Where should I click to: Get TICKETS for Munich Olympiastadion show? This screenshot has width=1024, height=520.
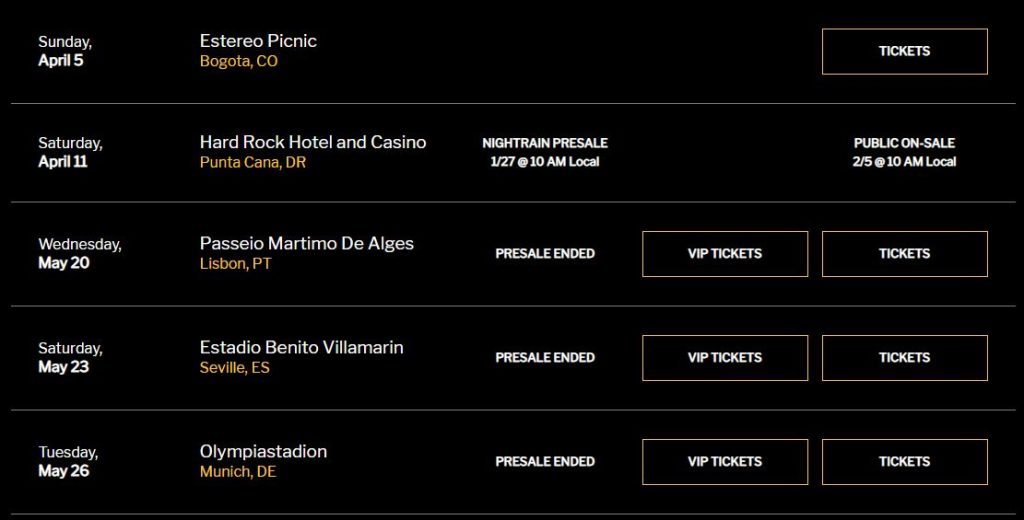[904, 462]
